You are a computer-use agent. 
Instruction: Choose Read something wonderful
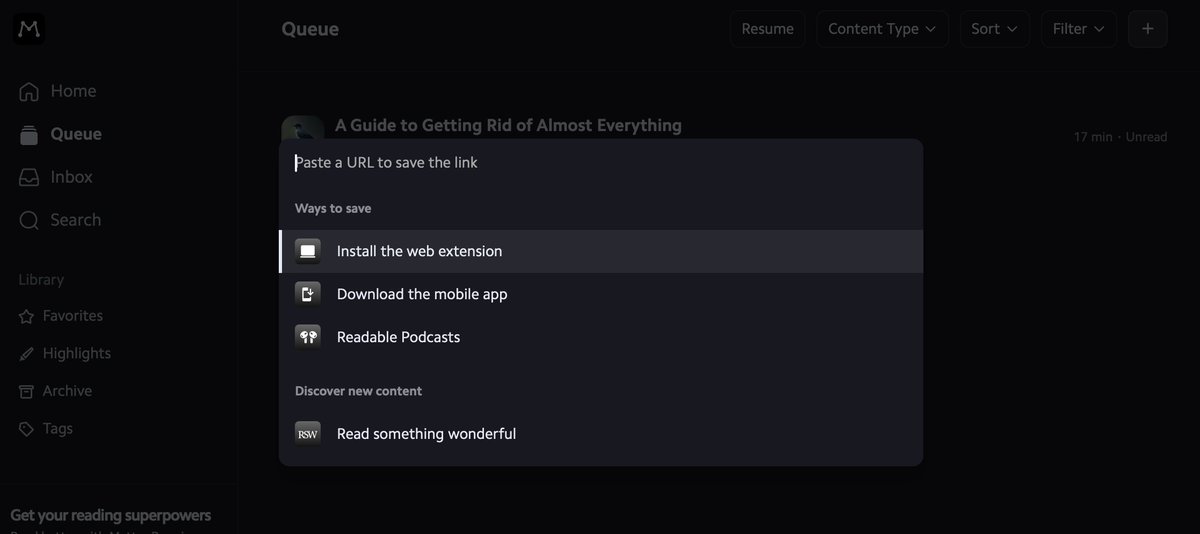click(601, 434)
